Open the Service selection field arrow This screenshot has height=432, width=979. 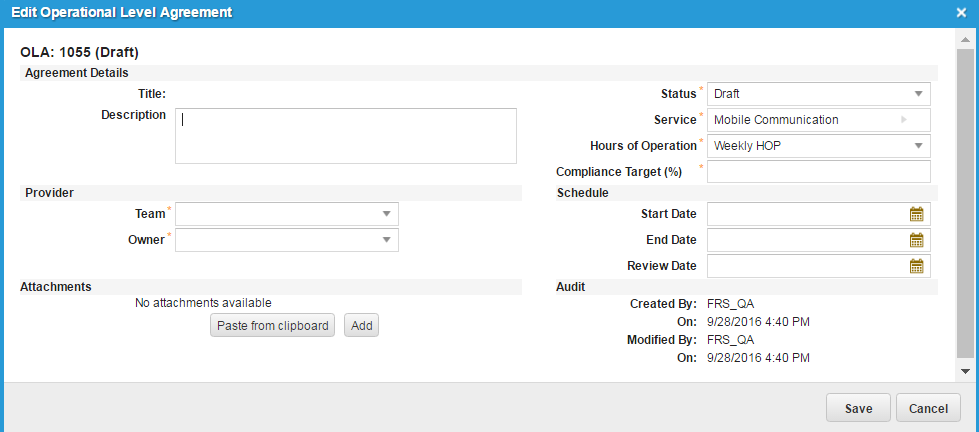point(904,120)
